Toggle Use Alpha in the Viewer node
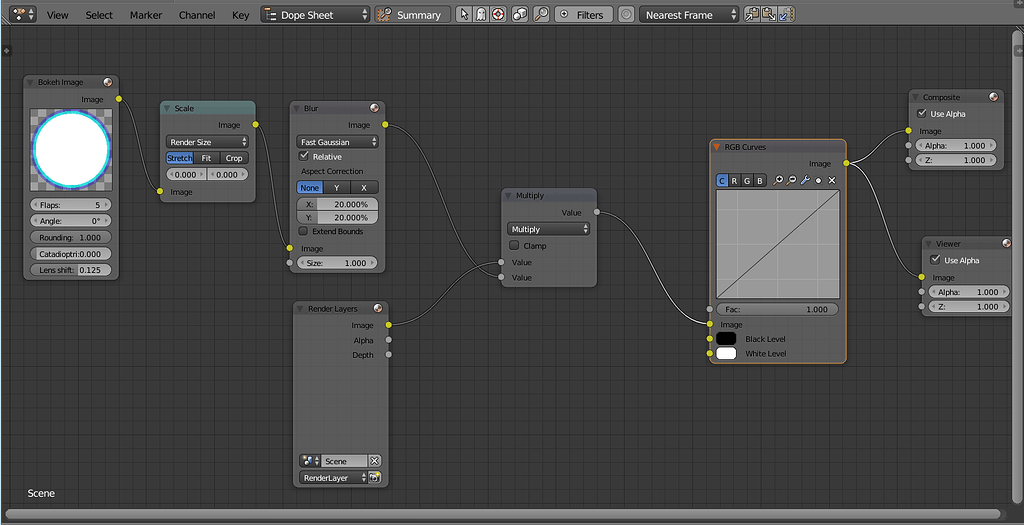Viewport: 1024px width, 525px height. click(936, 260)
